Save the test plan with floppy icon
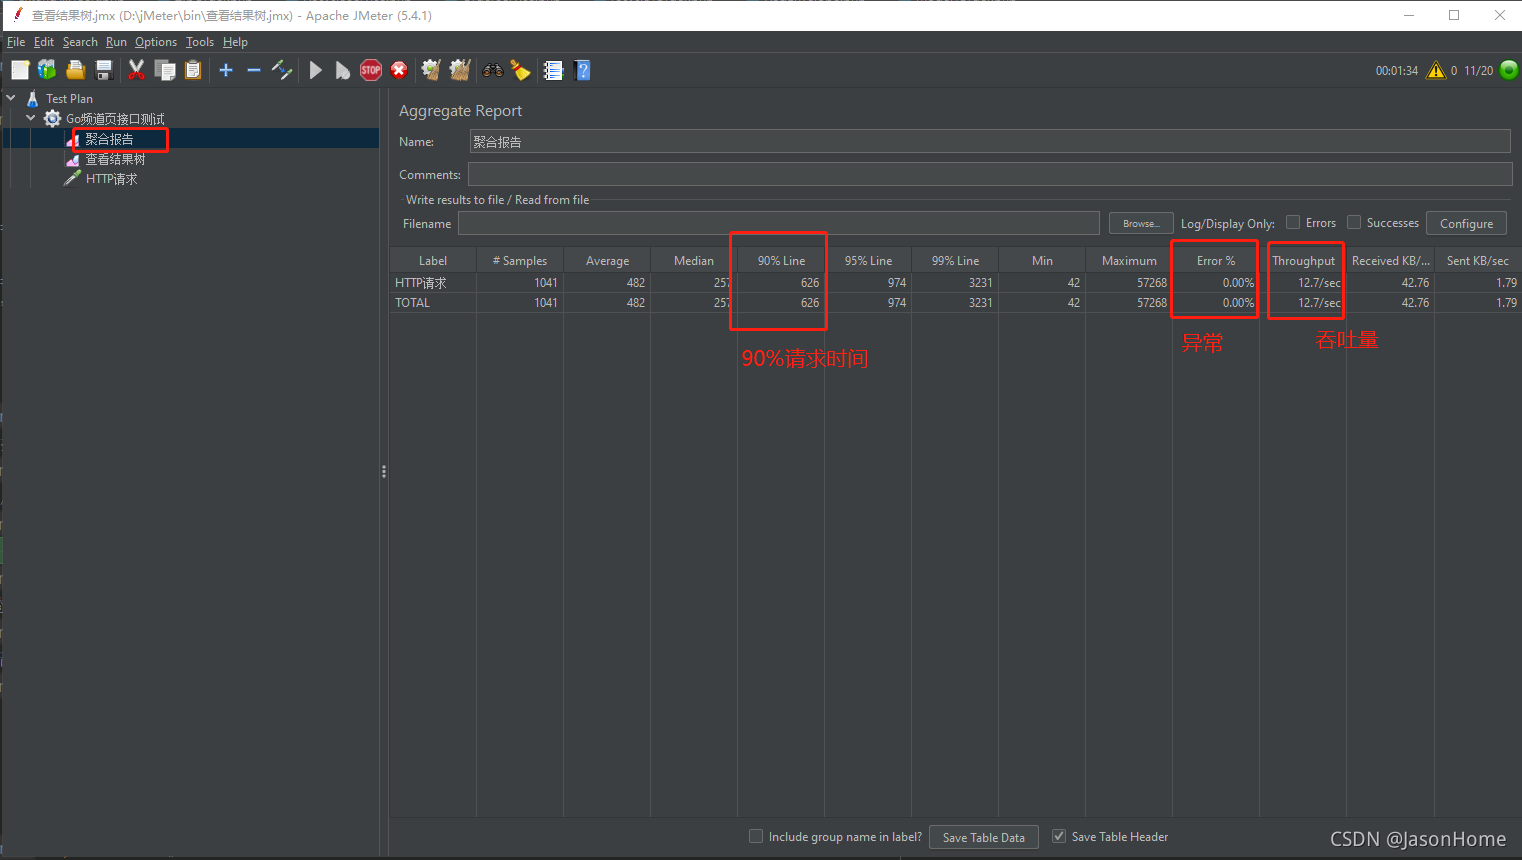This screenshot has height=860, width=1522. [103, 70]
